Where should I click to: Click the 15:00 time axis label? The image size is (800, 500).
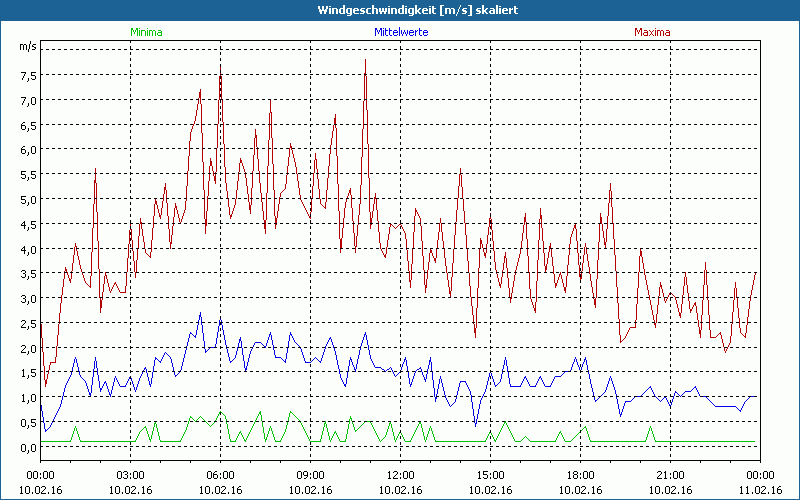pyautogui.click(x=491, y=475)
